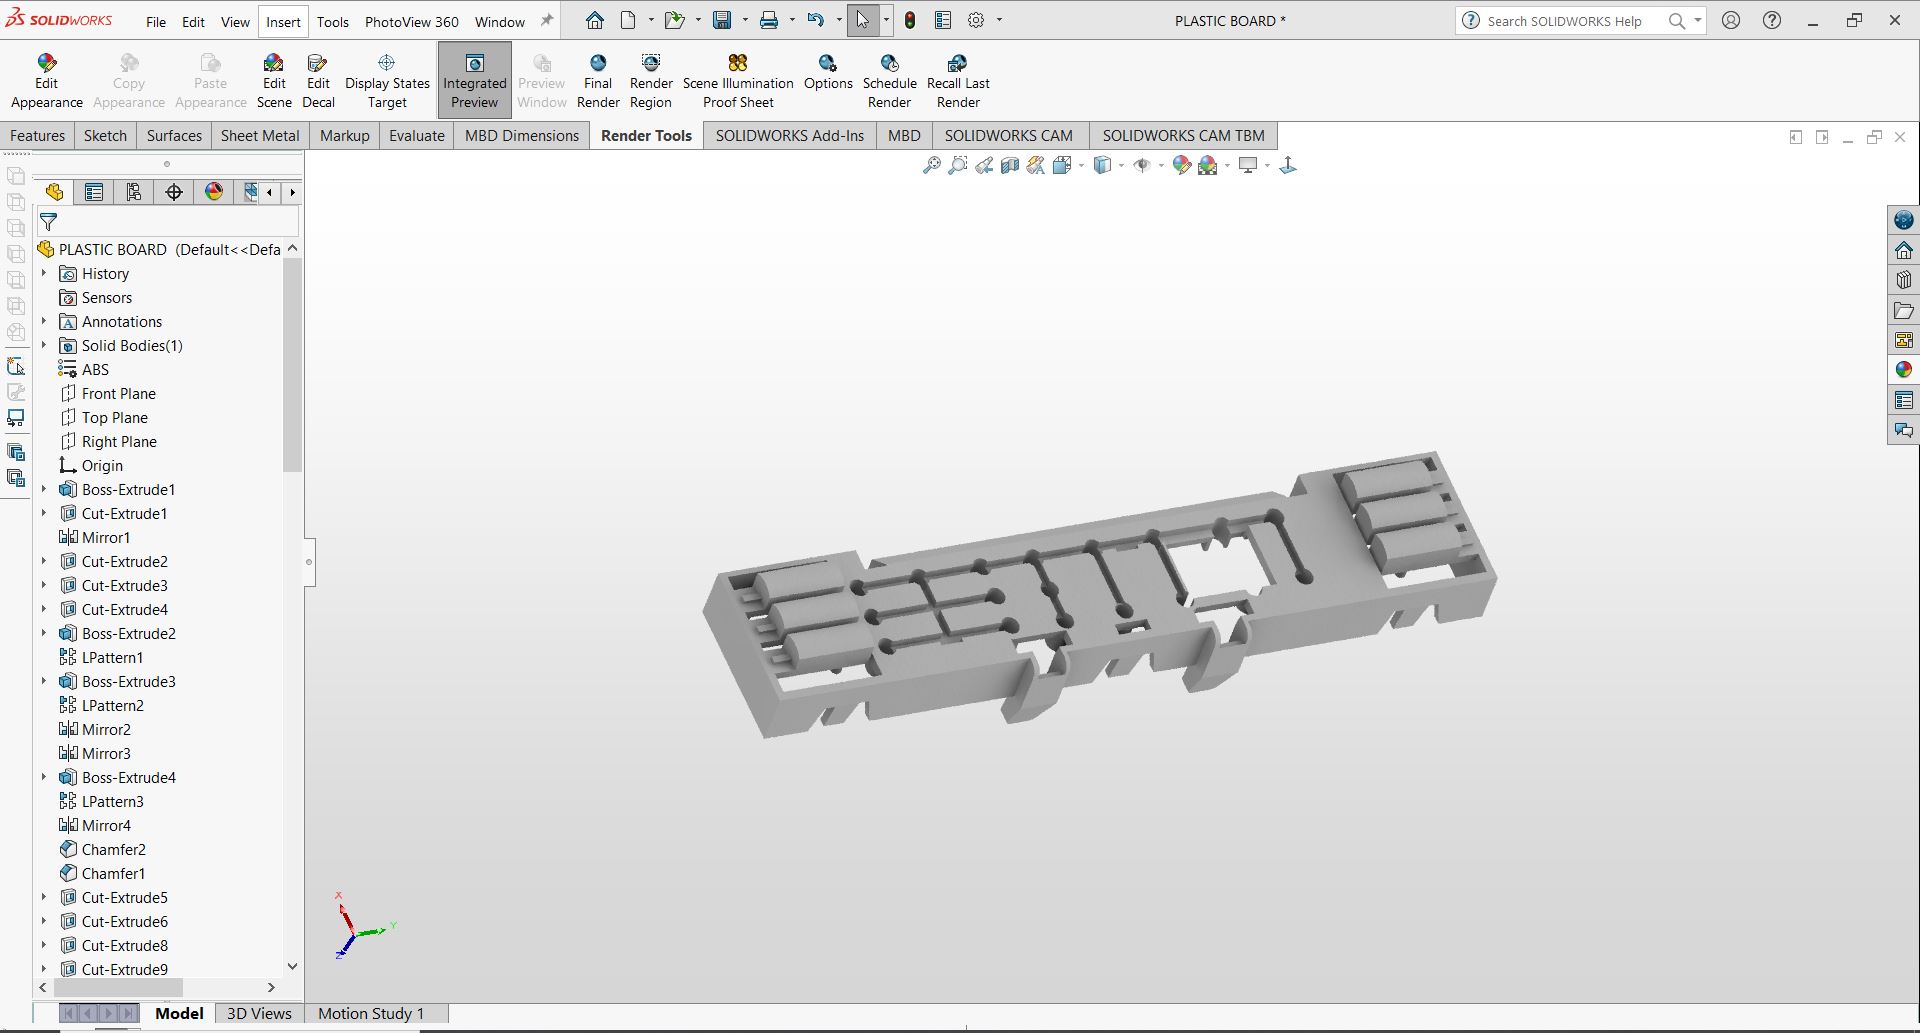Open ConfigurationManager tab
The height and width of the screenshot is (1033, 1920).
point(134,192)
